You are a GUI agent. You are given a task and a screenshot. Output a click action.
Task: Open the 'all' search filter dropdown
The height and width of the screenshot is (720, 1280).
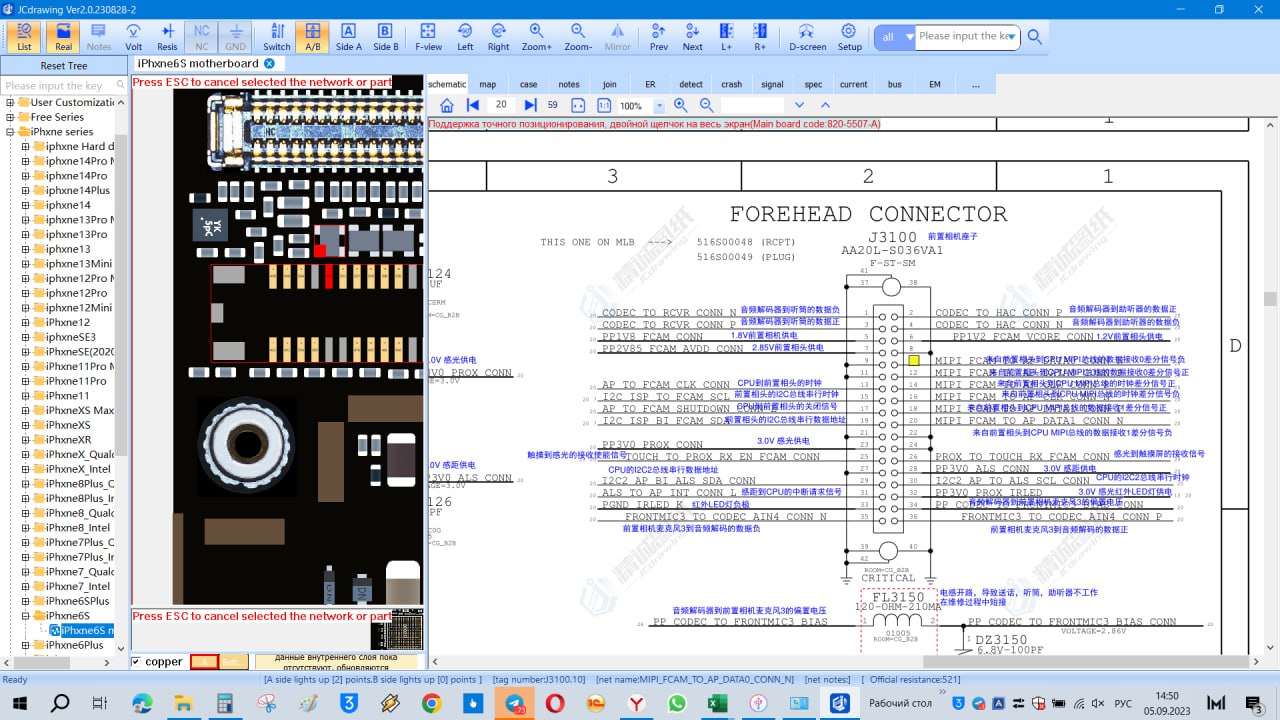tap(895, 37)
